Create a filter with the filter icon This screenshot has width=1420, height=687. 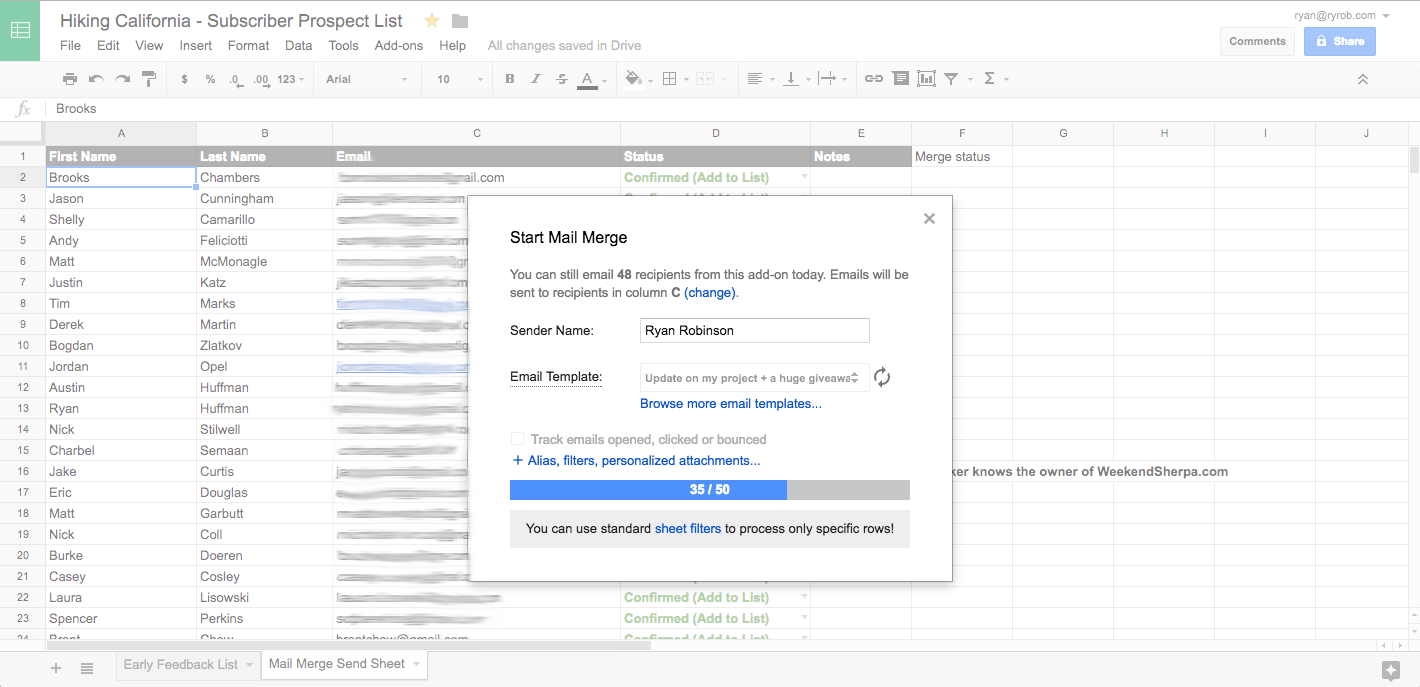tap(949, 78)
